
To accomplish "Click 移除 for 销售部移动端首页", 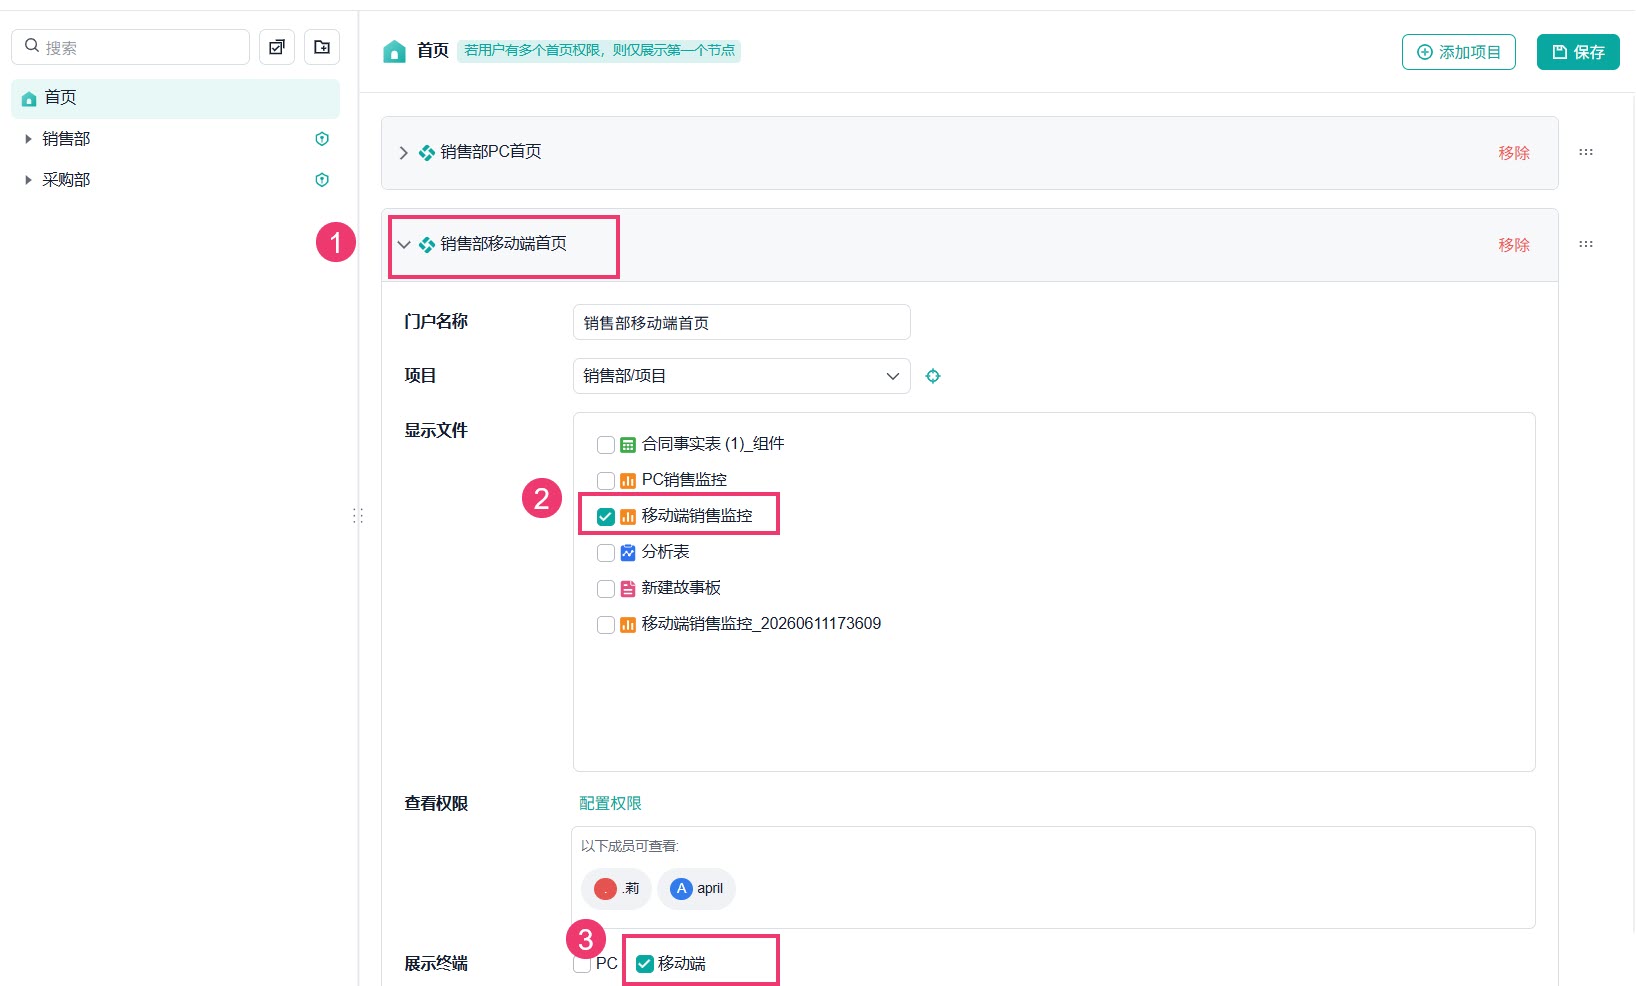I will 1514,245.
